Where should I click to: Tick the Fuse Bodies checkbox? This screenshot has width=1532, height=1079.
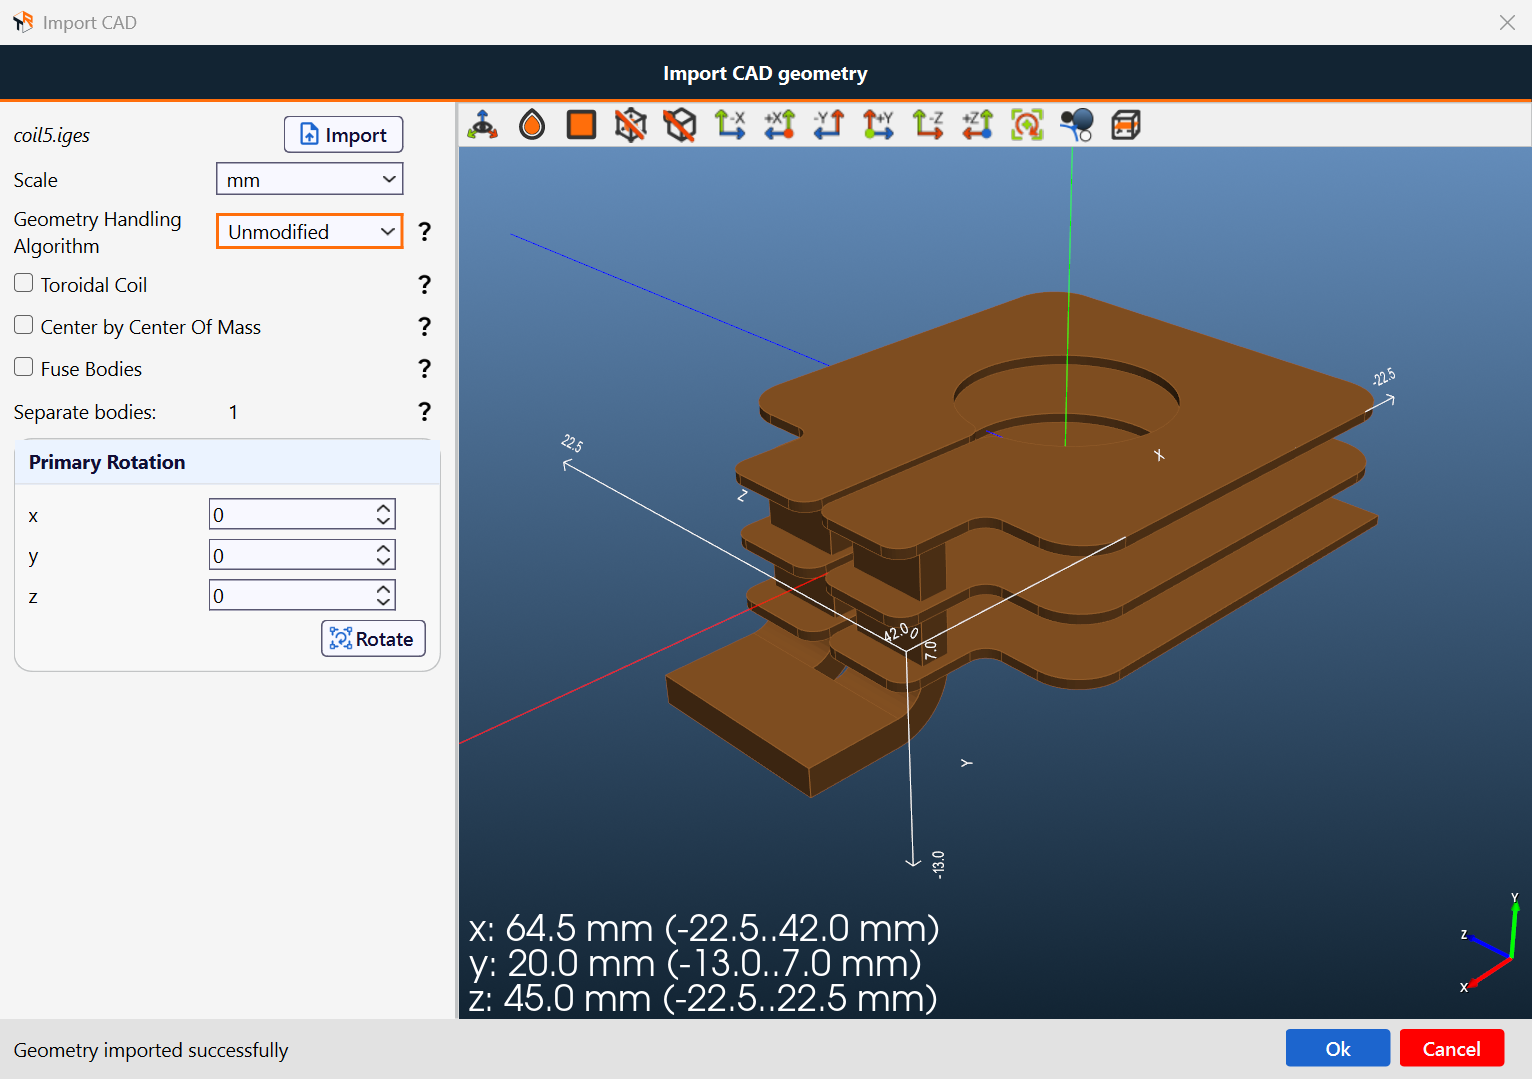tap(24, 368)
